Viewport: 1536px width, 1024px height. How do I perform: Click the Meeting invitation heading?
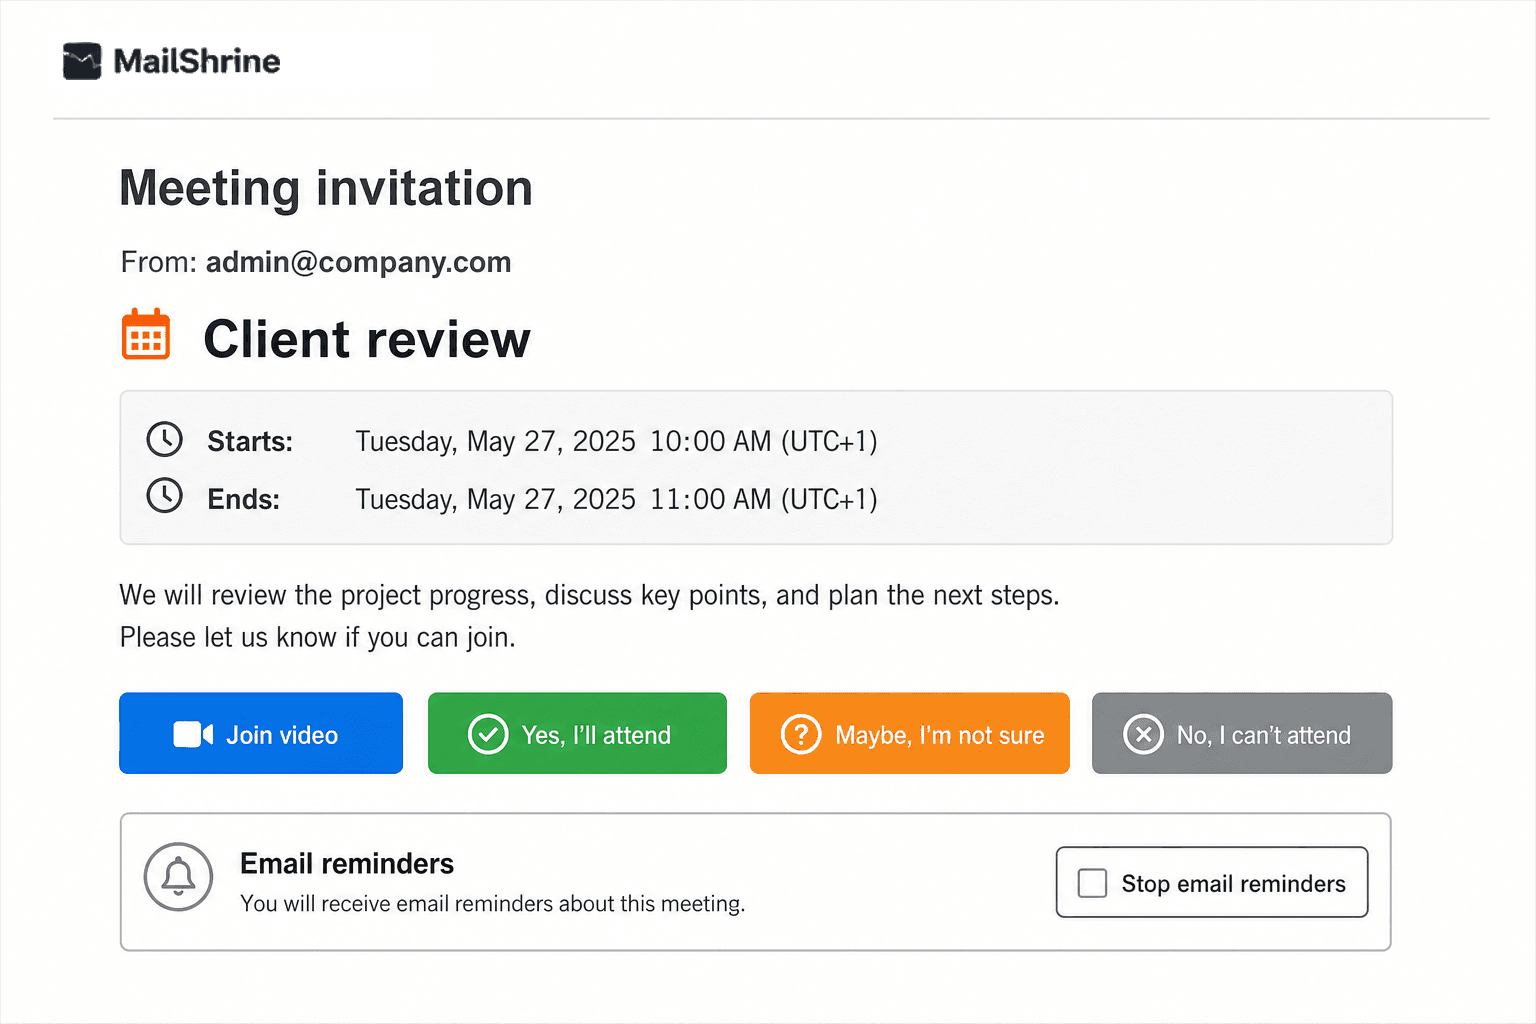click(326, 189)
